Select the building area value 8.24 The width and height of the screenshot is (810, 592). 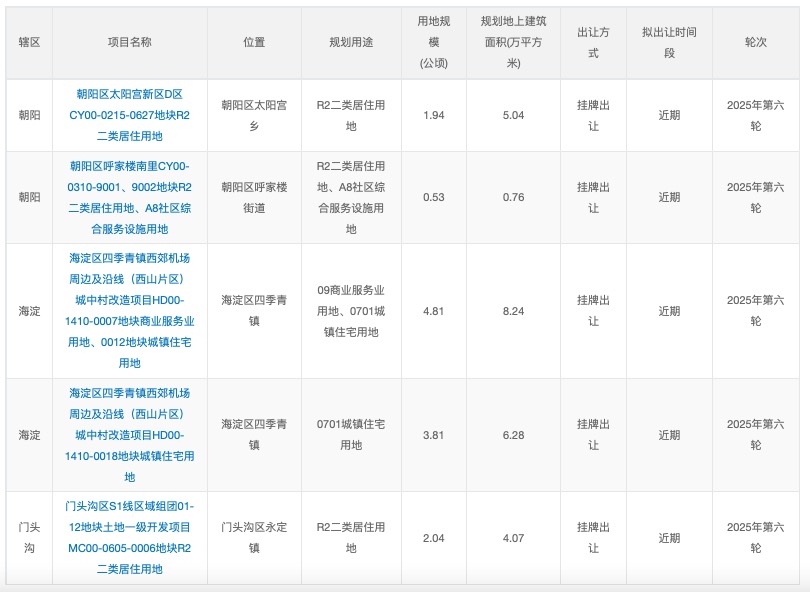pos(513,311)
